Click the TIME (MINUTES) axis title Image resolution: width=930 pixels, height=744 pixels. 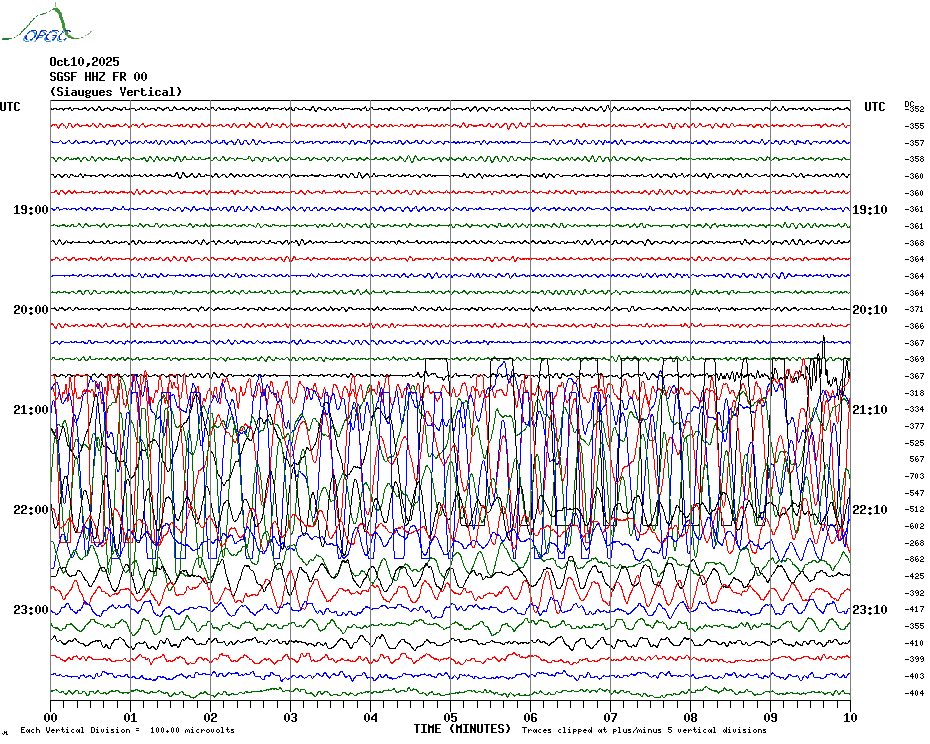462,729
